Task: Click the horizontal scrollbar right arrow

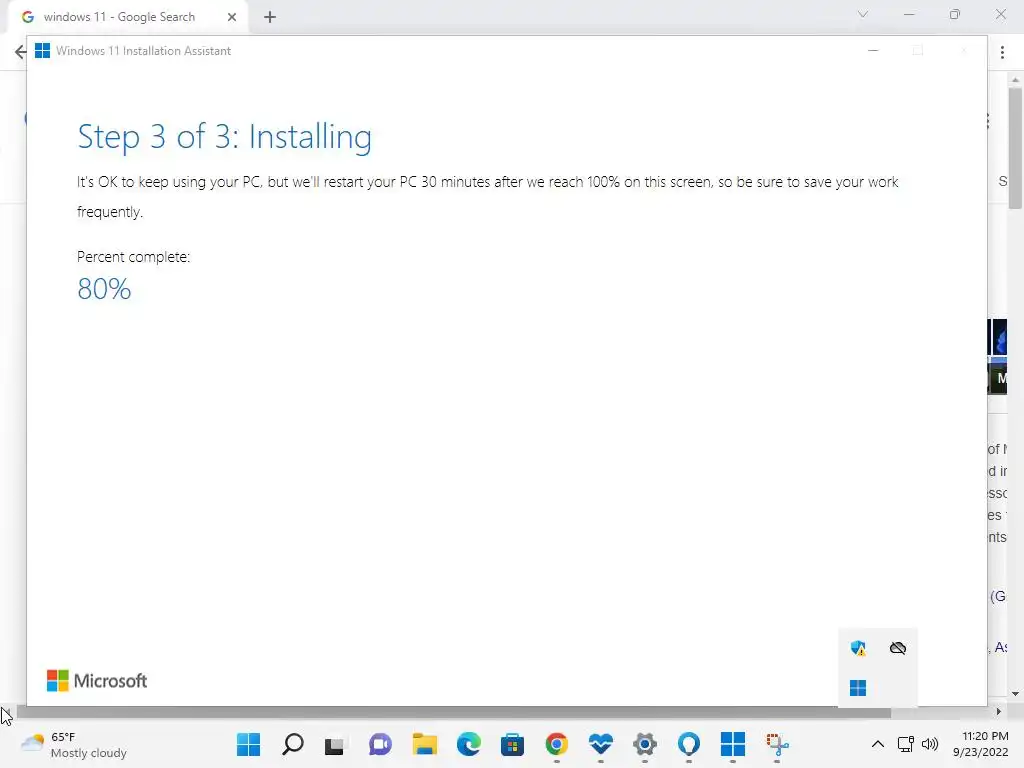Action: (x=998, y=712)
